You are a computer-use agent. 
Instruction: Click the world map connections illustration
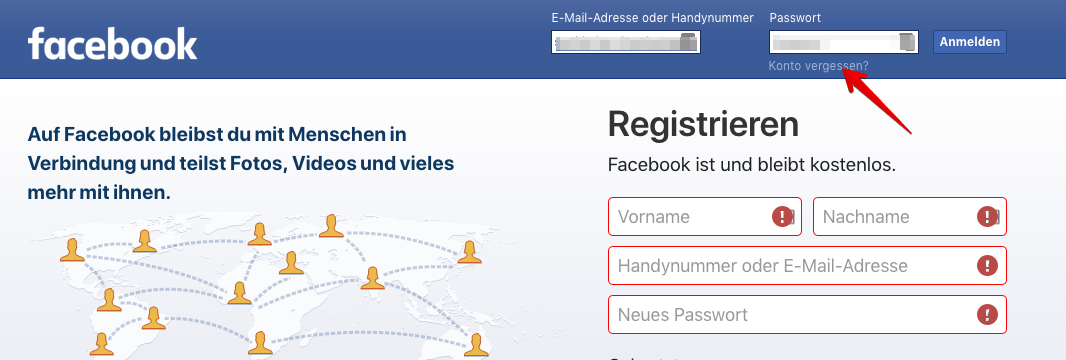coord(271,289)
